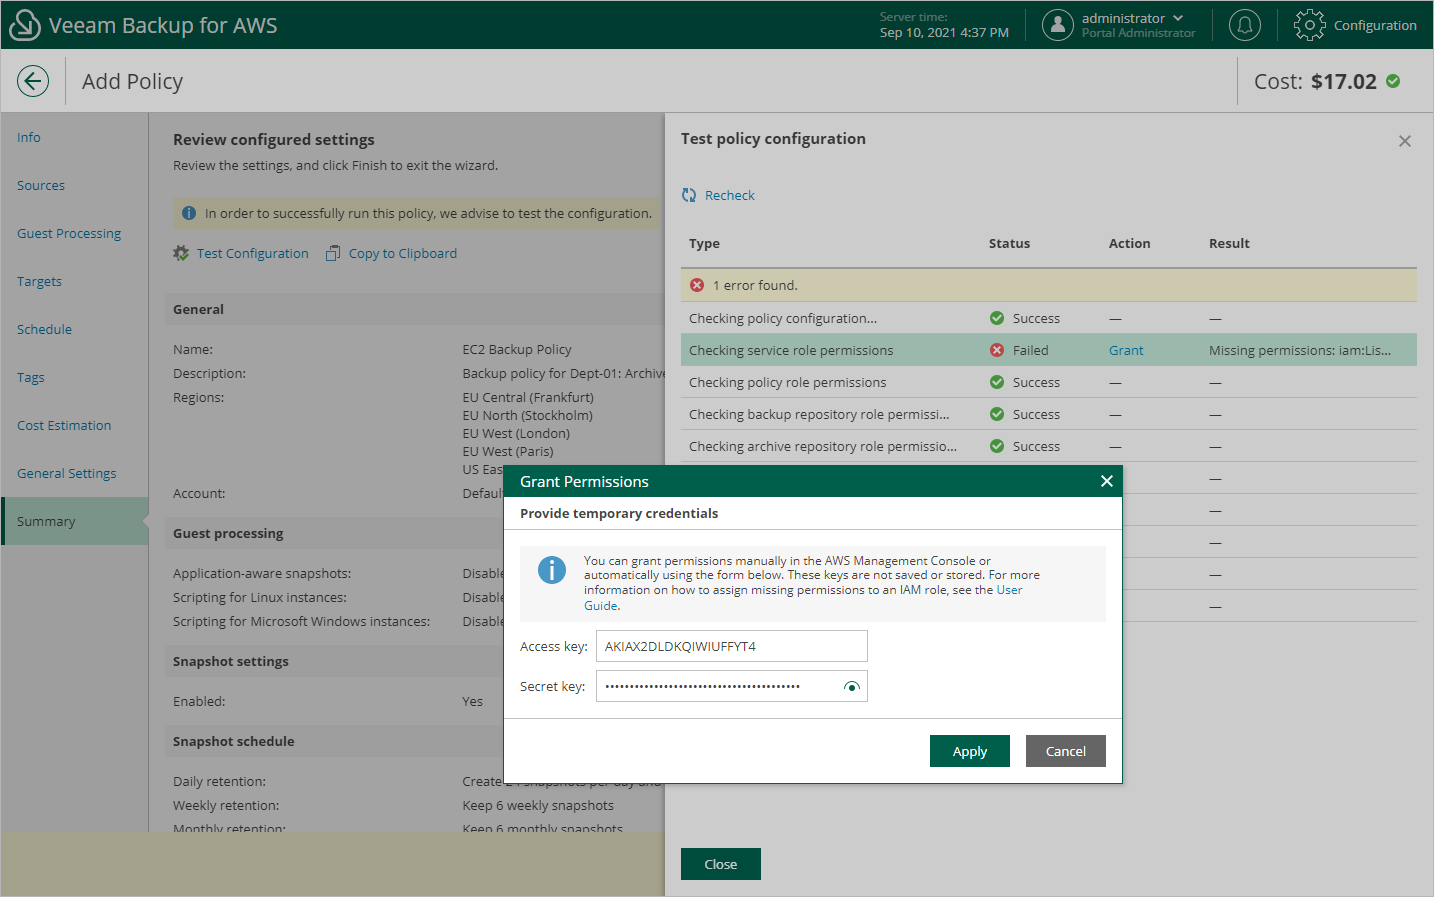
Task: Go to the Guest Processing step
Action: (x=69, y=234)
